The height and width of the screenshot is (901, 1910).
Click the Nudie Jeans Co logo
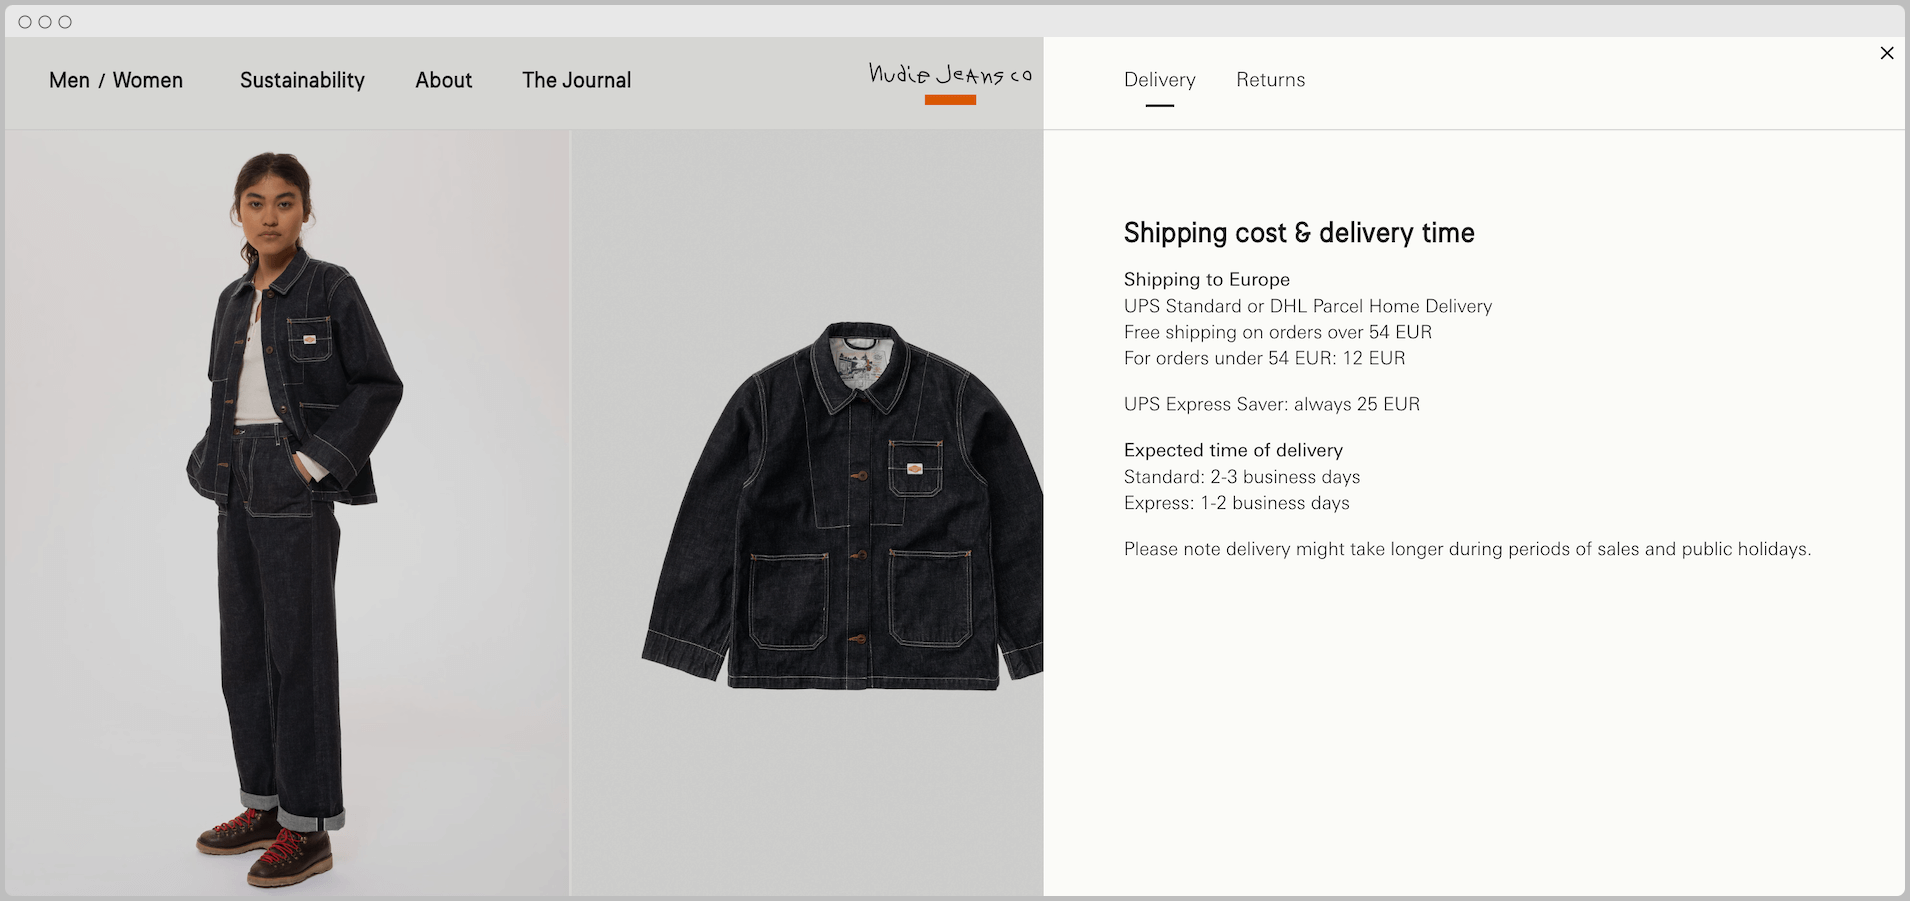[x=949, y=73]
